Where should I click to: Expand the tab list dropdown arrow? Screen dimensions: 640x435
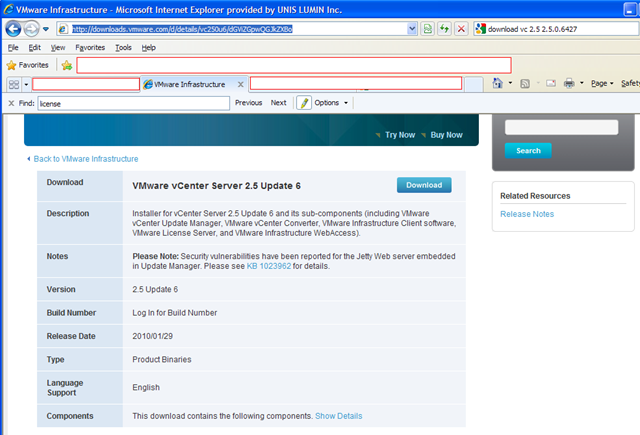click(x=26, y=84)
